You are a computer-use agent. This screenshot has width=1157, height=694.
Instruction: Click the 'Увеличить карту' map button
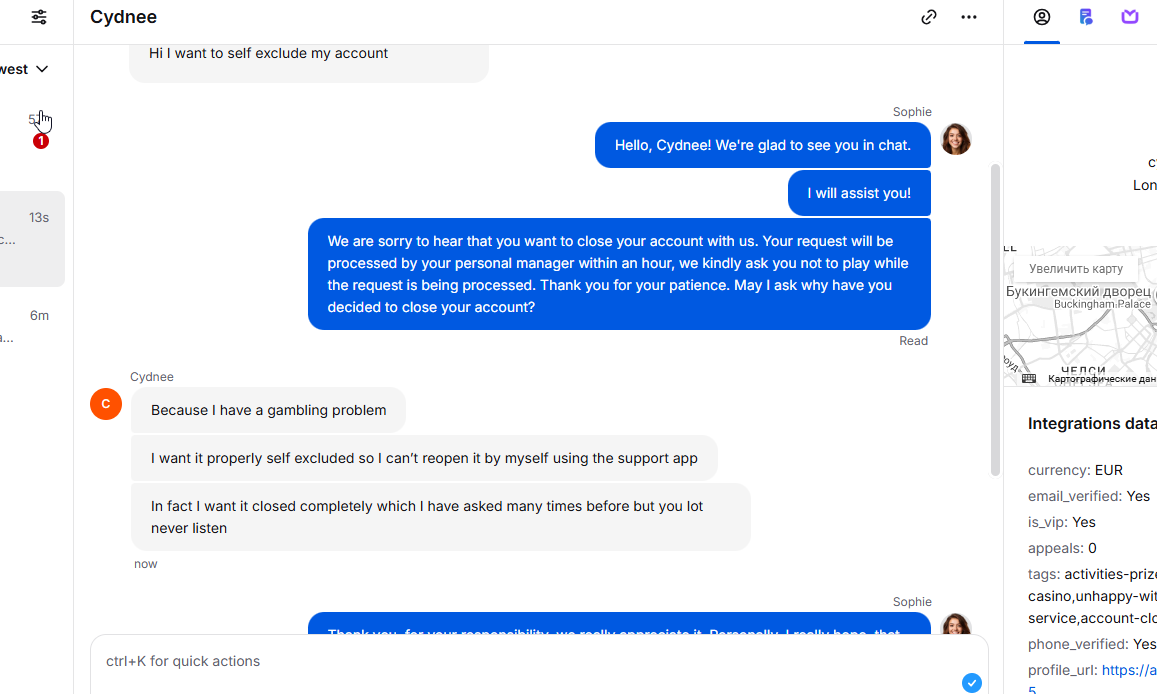pyautogui.click(x=1076, y=269)
